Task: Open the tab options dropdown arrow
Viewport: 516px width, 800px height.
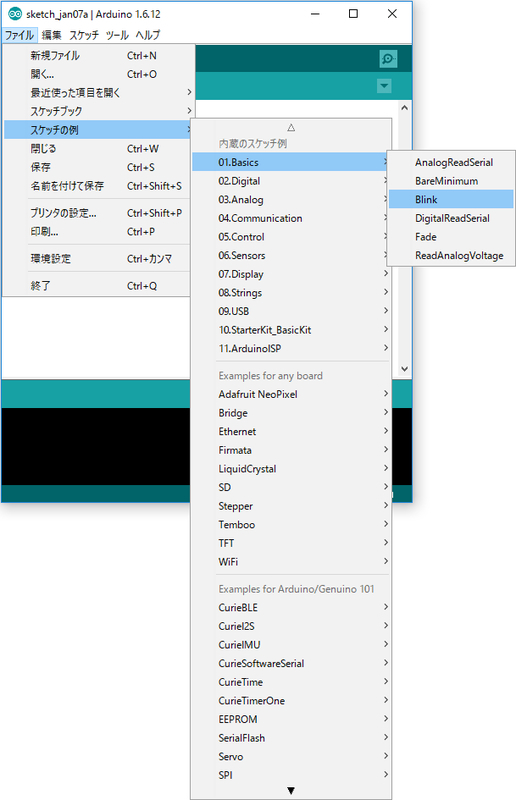Action: click(384, 86)
